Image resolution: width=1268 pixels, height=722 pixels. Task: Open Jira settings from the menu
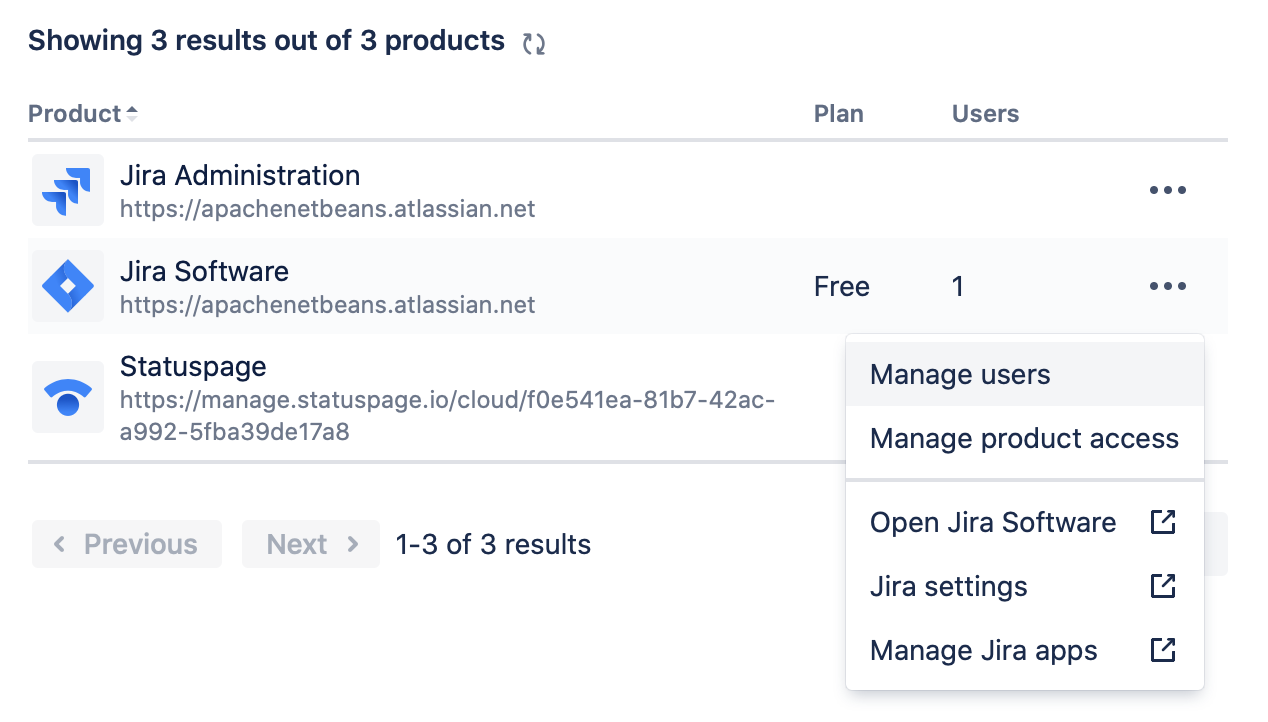click(x=948, y=587)
